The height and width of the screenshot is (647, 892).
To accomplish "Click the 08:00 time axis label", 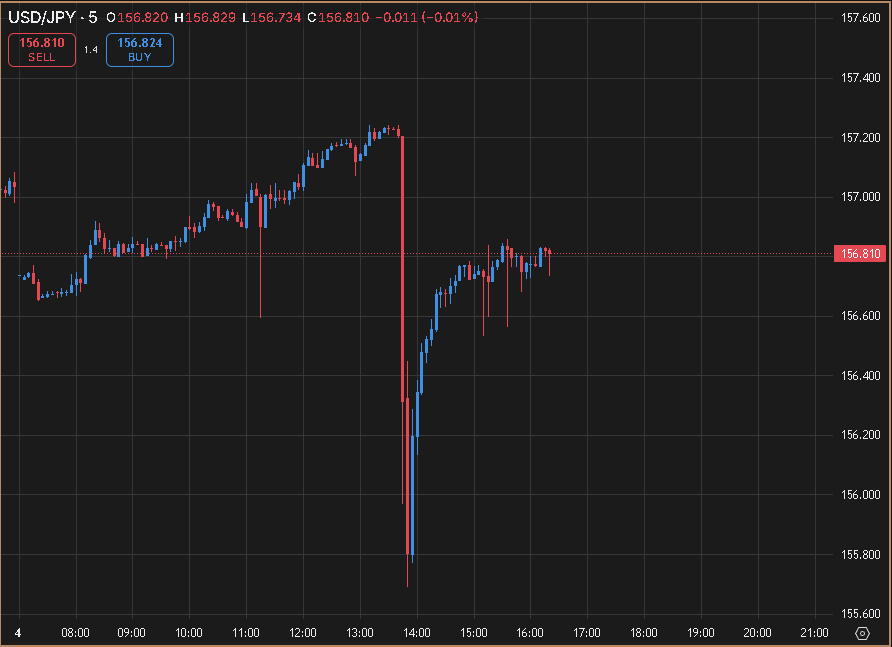I will click(x=75, y=633).
